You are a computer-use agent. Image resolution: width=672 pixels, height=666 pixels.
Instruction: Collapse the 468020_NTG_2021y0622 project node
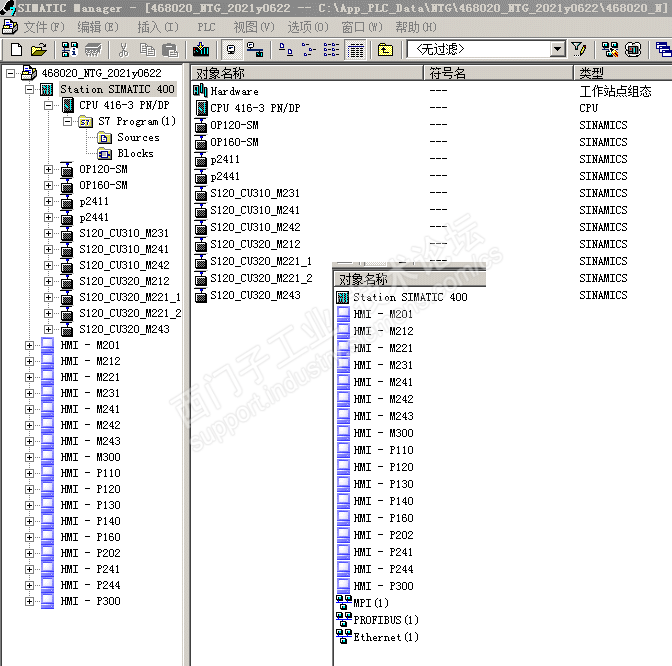(10, 73)
